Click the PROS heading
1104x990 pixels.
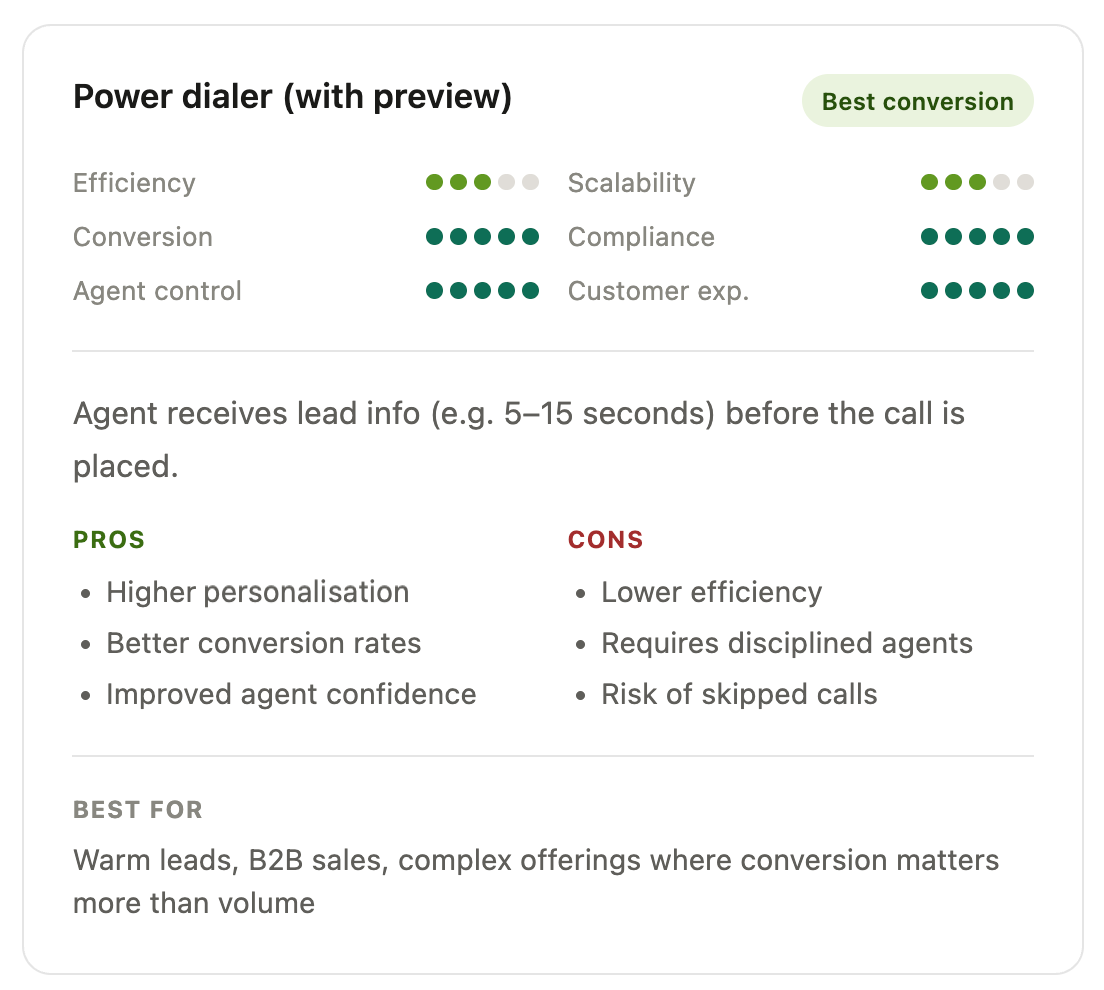[109, 539]
